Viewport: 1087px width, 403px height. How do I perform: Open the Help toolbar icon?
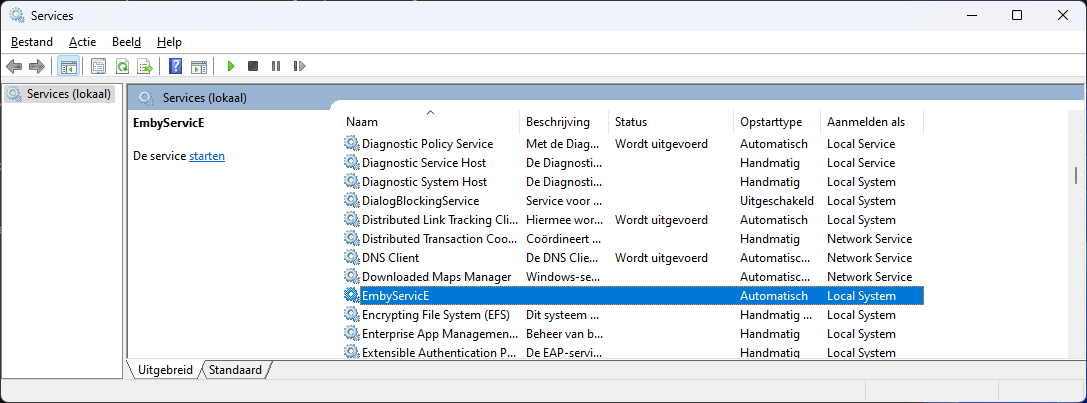coord(175,66)
